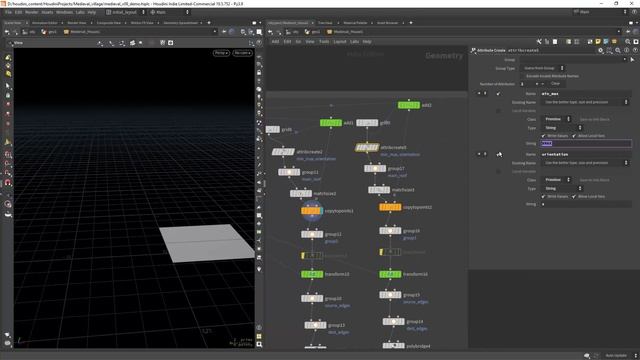Open Type dropdown for atx_max attribute
This screenshot has height=360, width=640.
[x=562, y=128]
